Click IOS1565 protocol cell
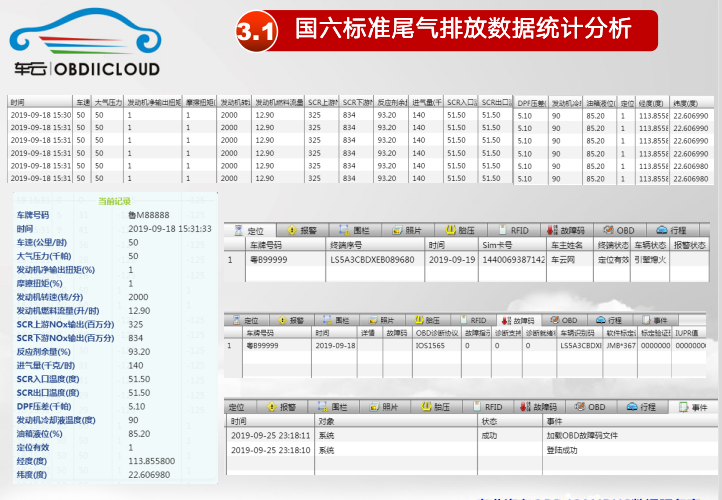Screen dimensions: 722x500 pos(437,345)
